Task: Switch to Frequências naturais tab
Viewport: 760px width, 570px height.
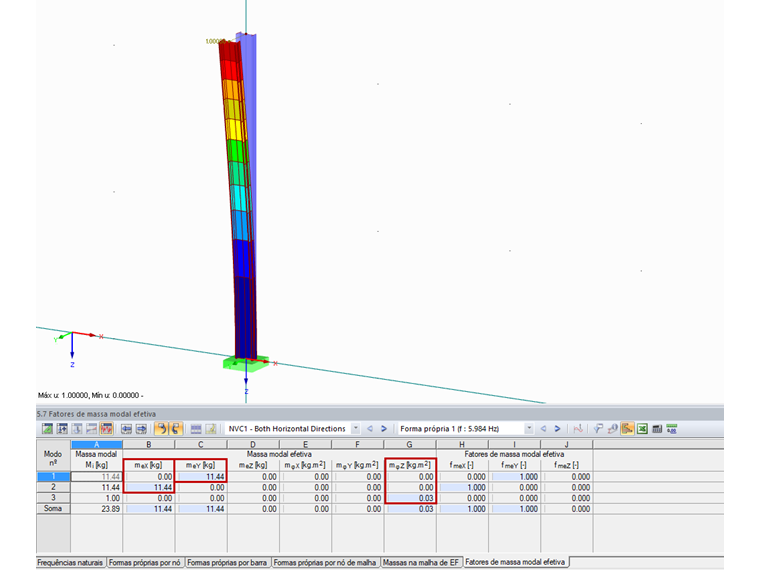Action: [x=70, y=562]
